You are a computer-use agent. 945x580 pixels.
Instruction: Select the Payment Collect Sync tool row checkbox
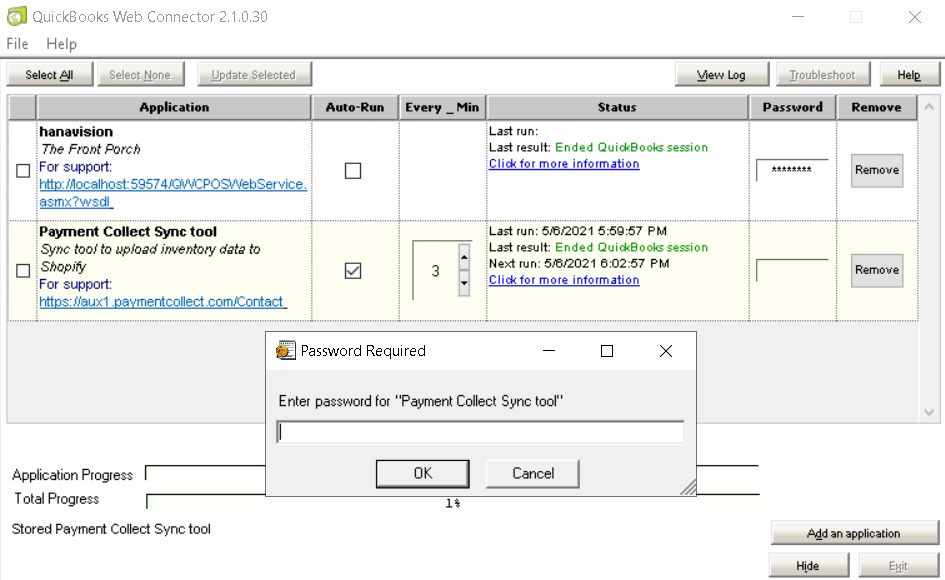pyautogui.click(x=23, y=271)
